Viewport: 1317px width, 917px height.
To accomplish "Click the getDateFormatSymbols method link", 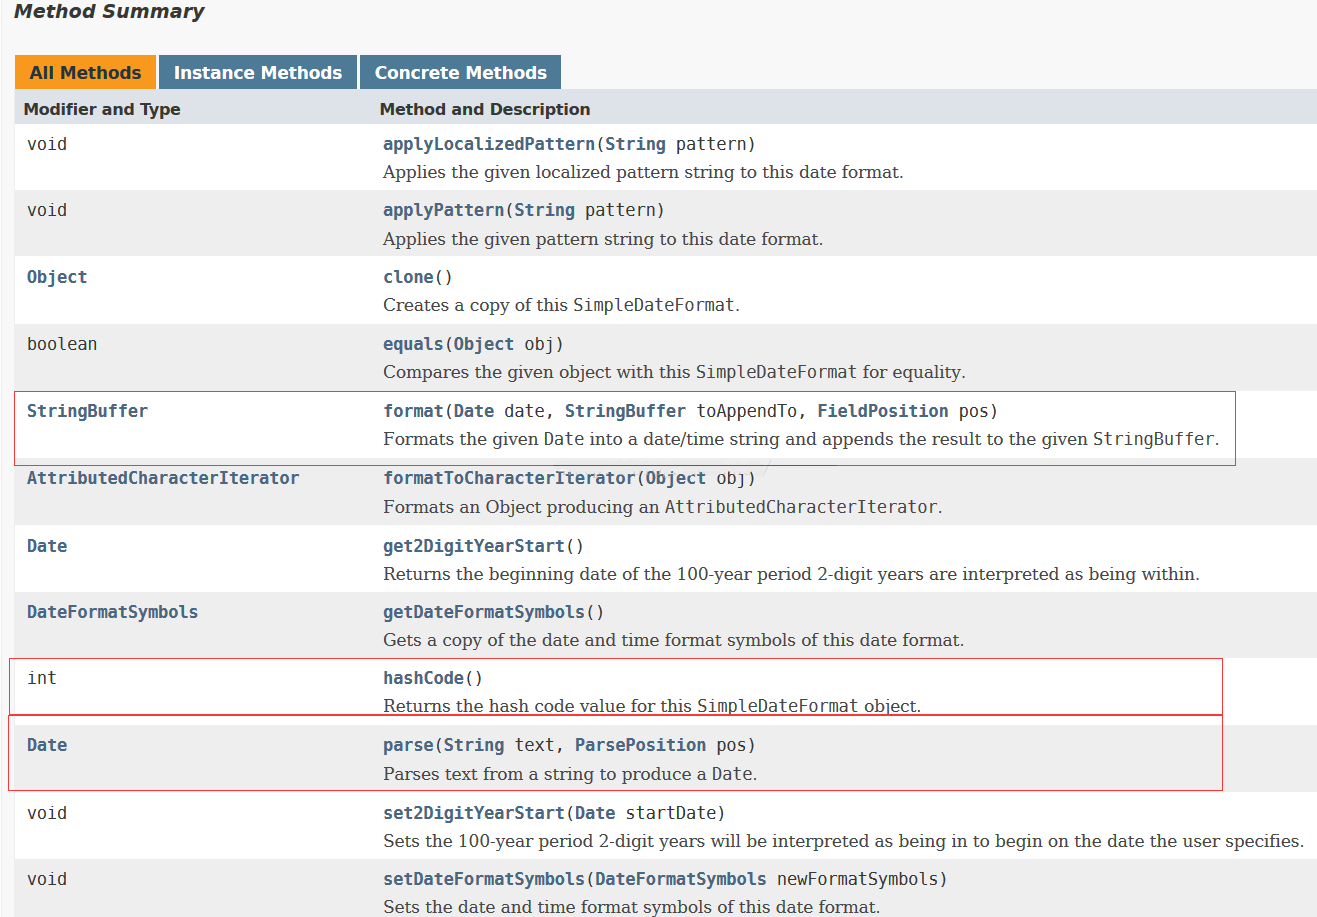I will point(484,612).
